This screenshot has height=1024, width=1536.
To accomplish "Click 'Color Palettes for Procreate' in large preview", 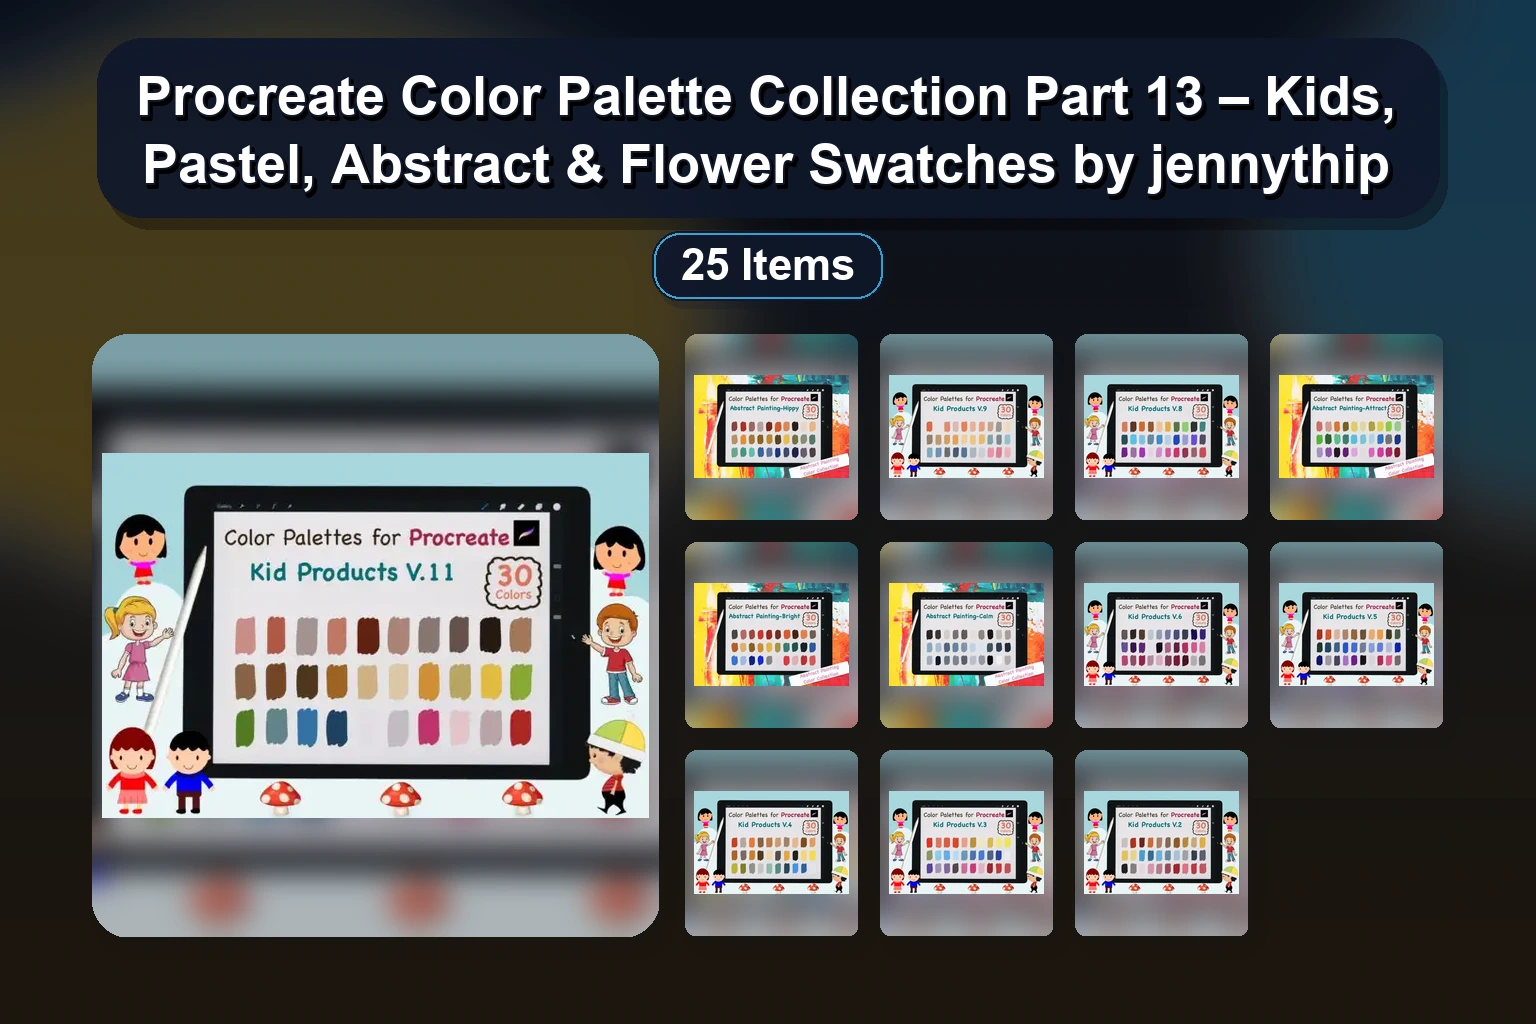I will click(366, 538).
